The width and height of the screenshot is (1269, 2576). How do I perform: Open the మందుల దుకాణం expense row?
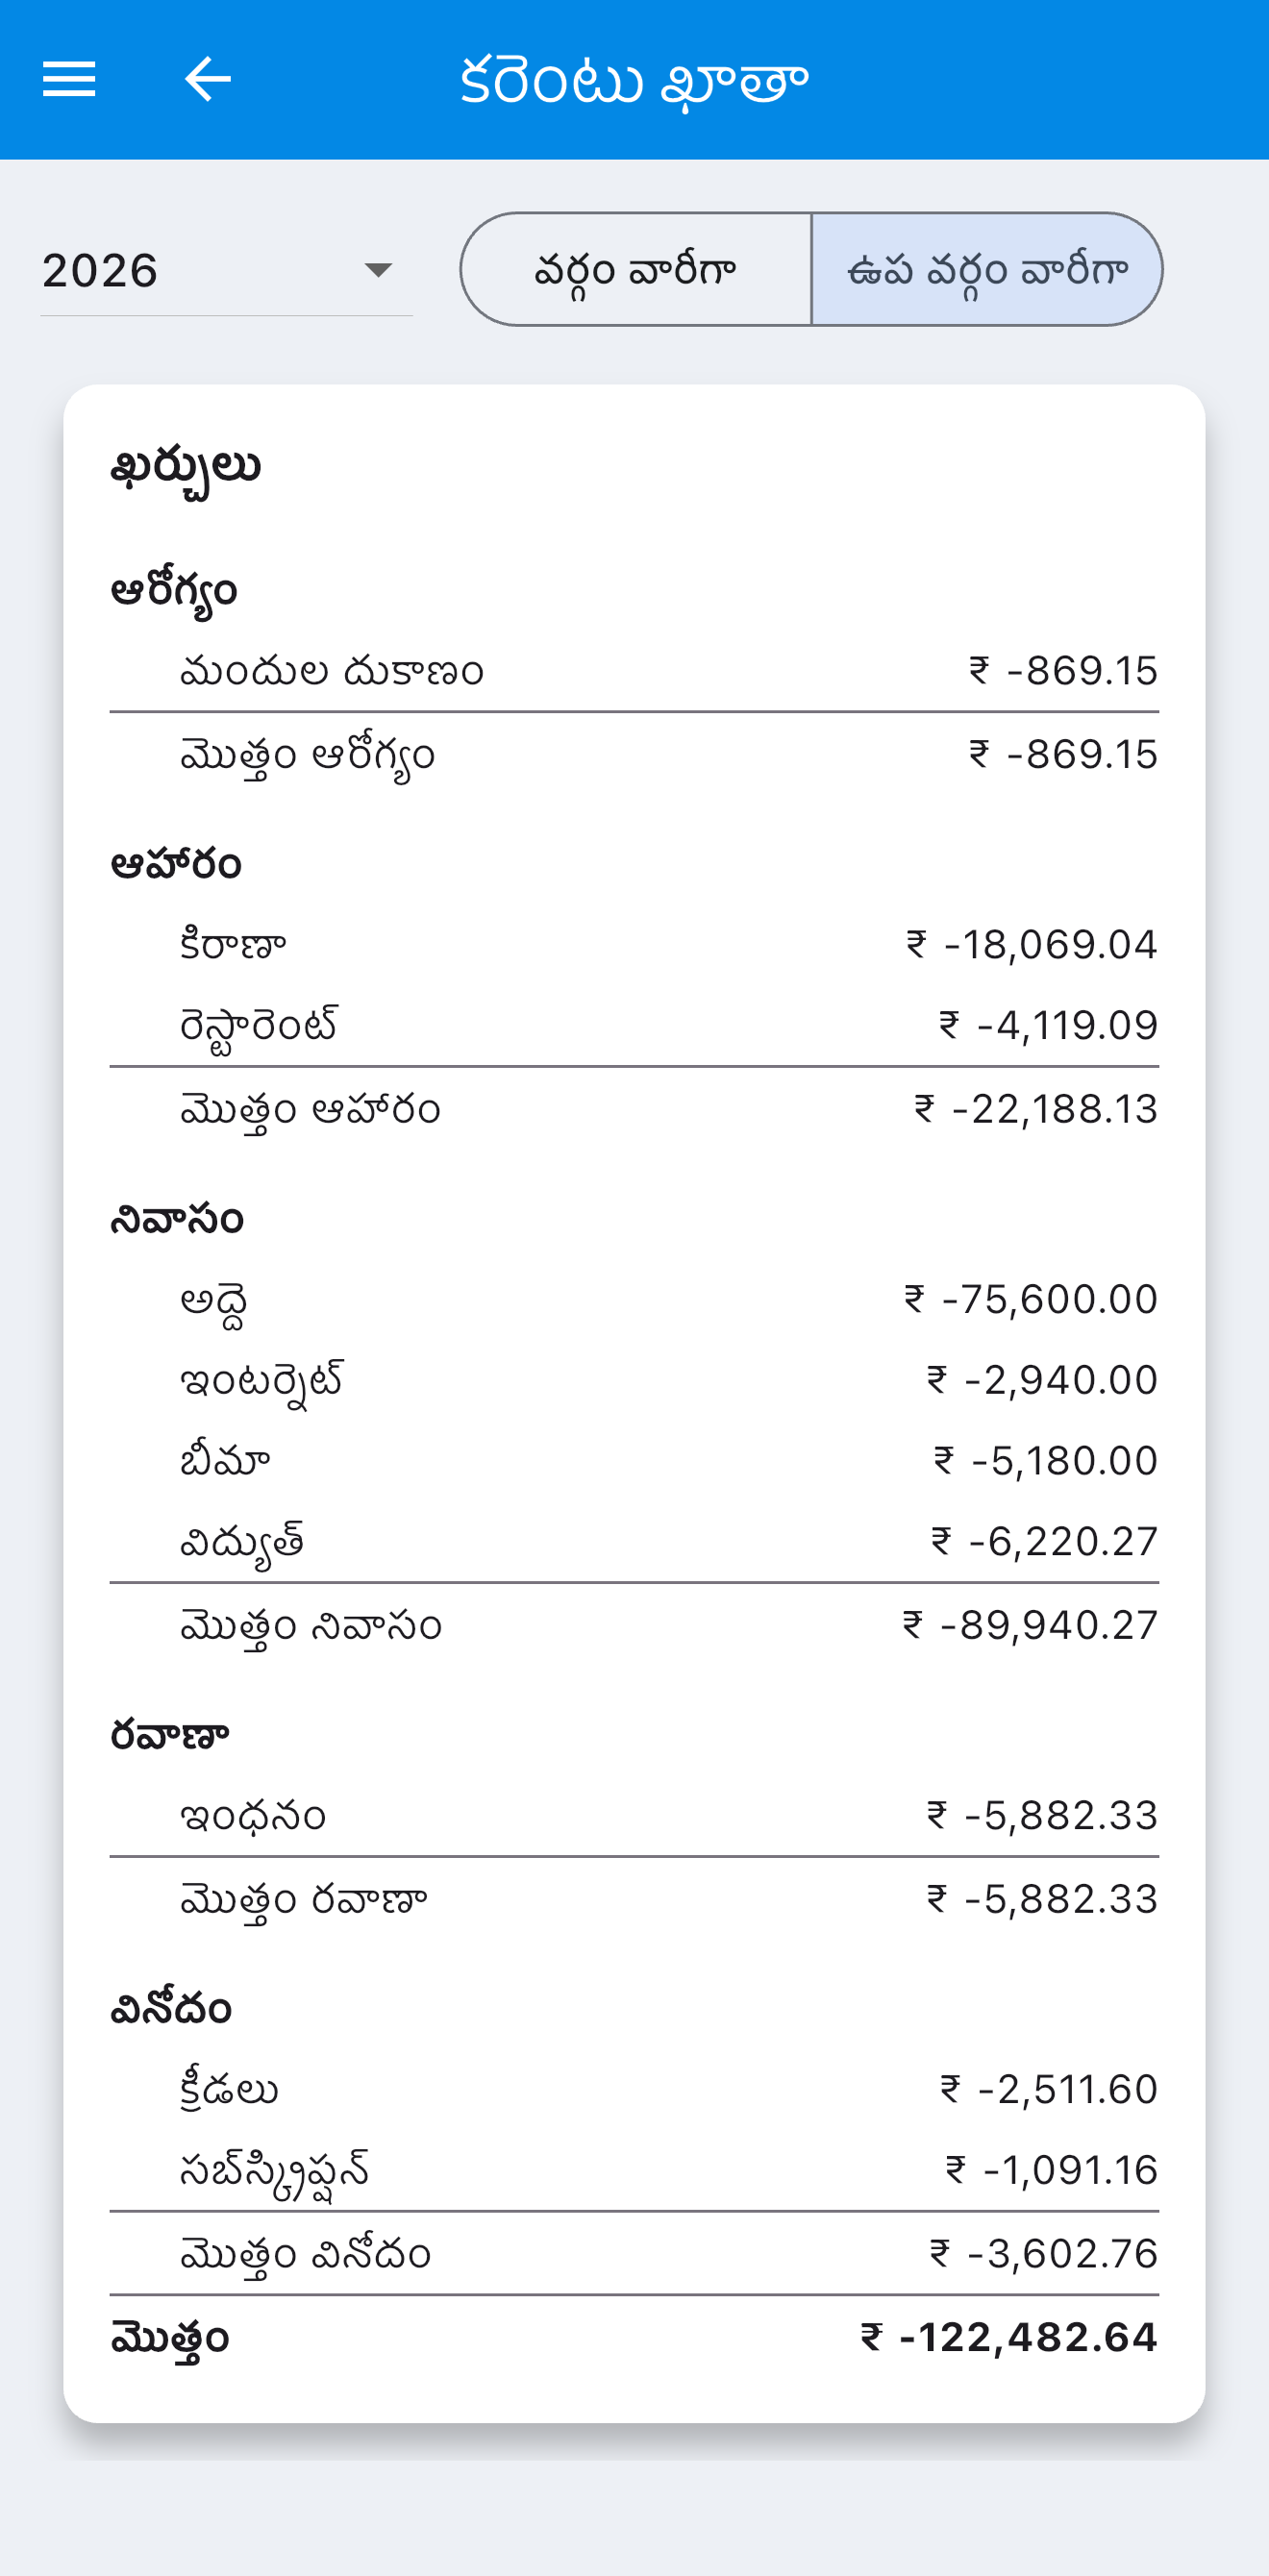[634, 671]
